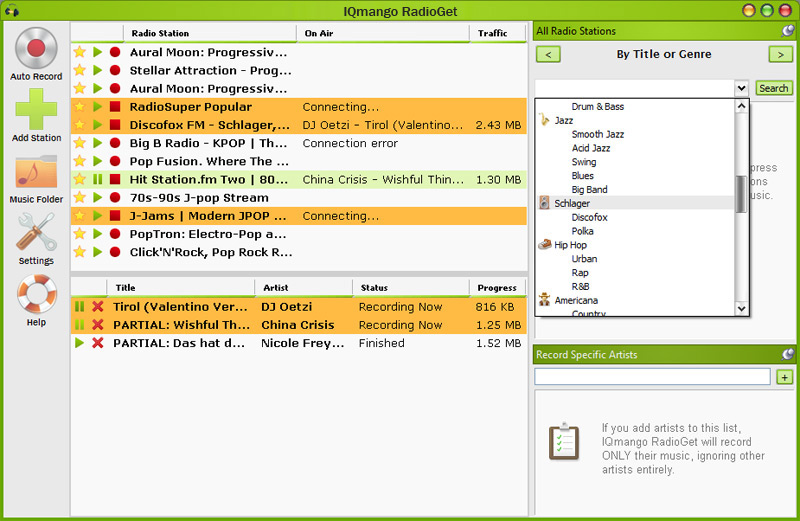The width and height of the screenshot is (800, 521).
Task: Delete the Tirol (Valentino Ver... recording
Action: tap(97, 307)
